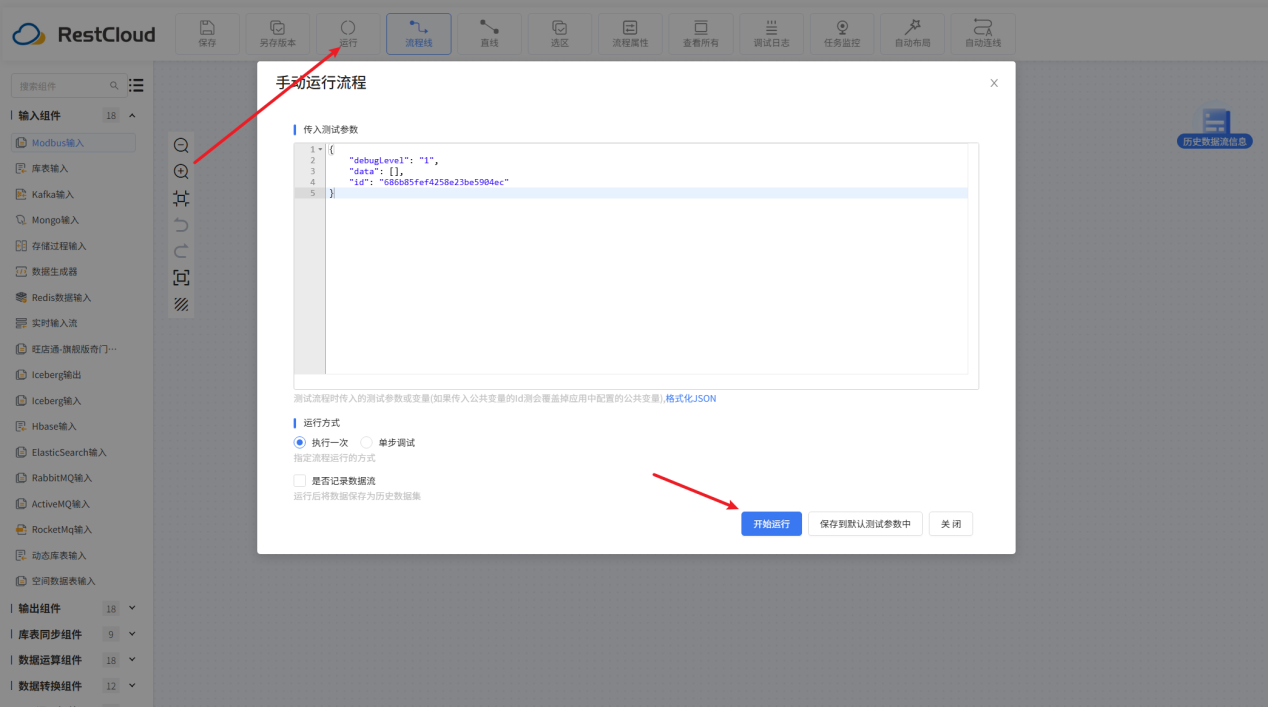
Task: Click the 查看所有 view all icon
Action: coord(701,33)
